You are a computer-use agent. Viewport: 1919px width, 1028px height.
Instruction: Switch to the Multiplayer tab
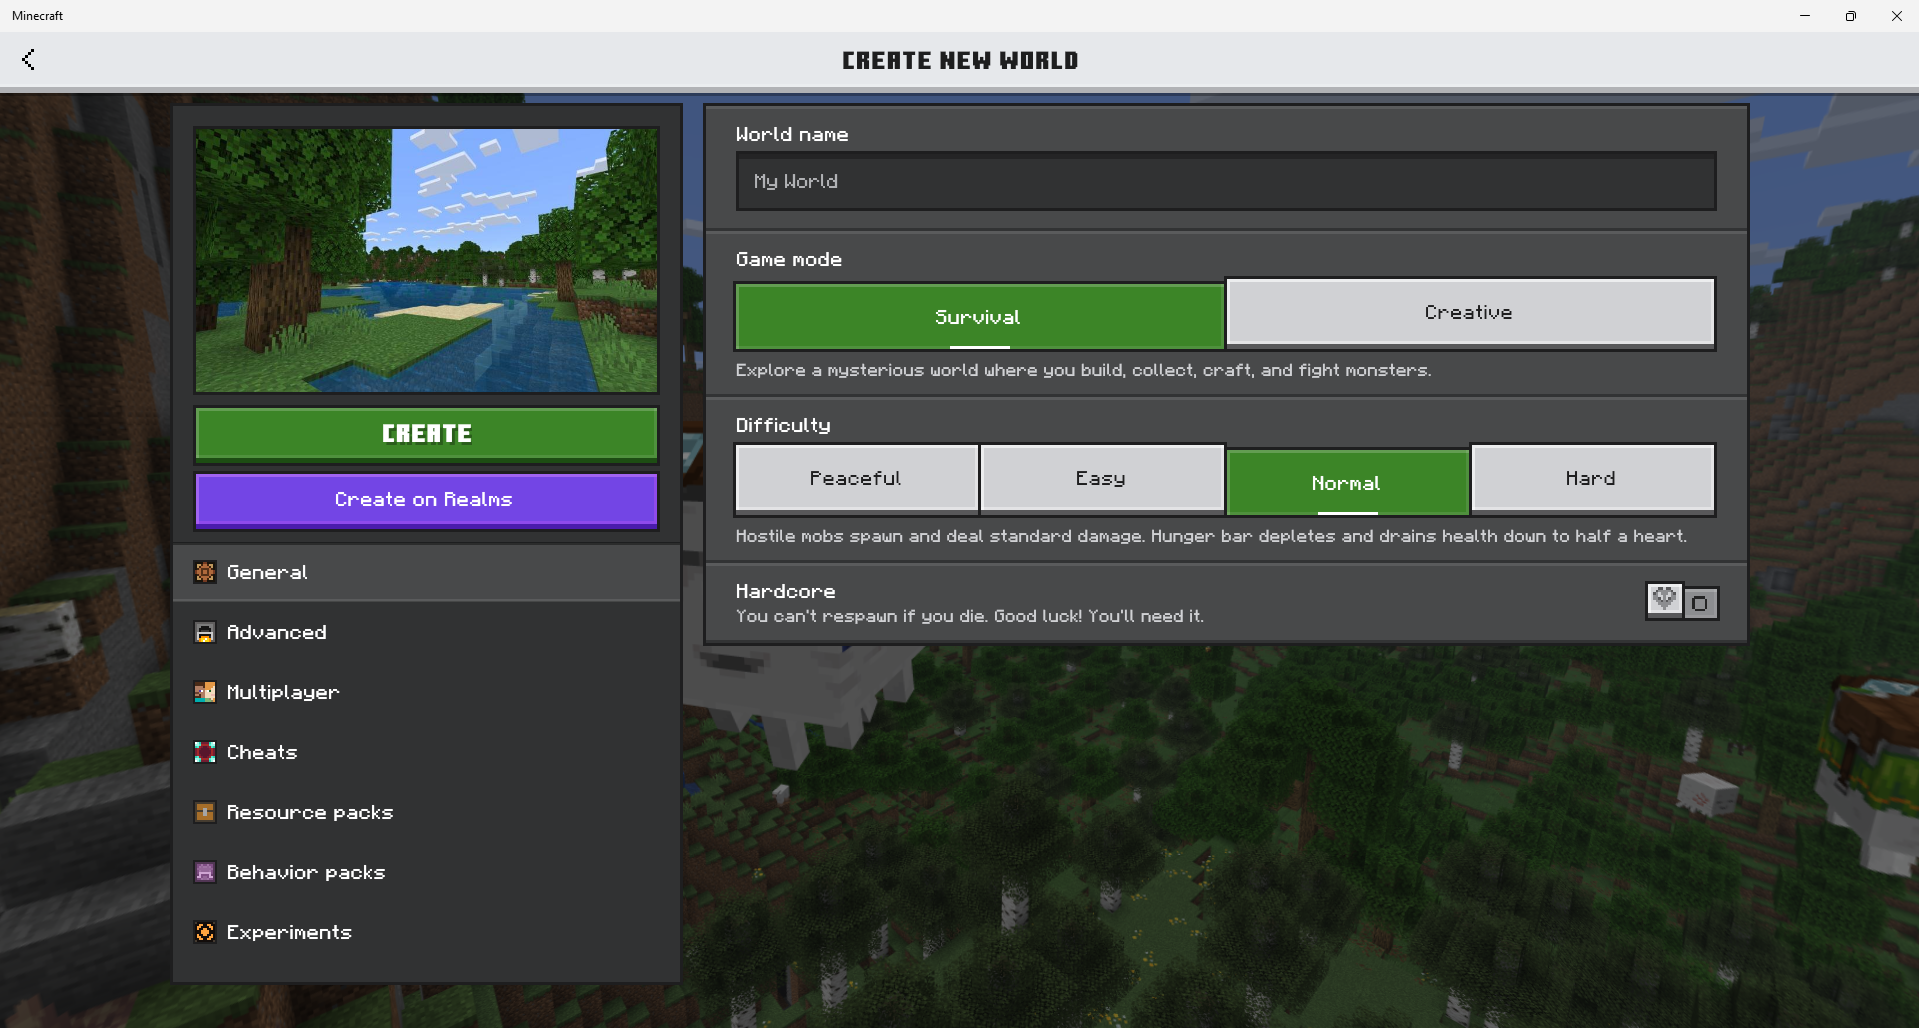point(427,692)
